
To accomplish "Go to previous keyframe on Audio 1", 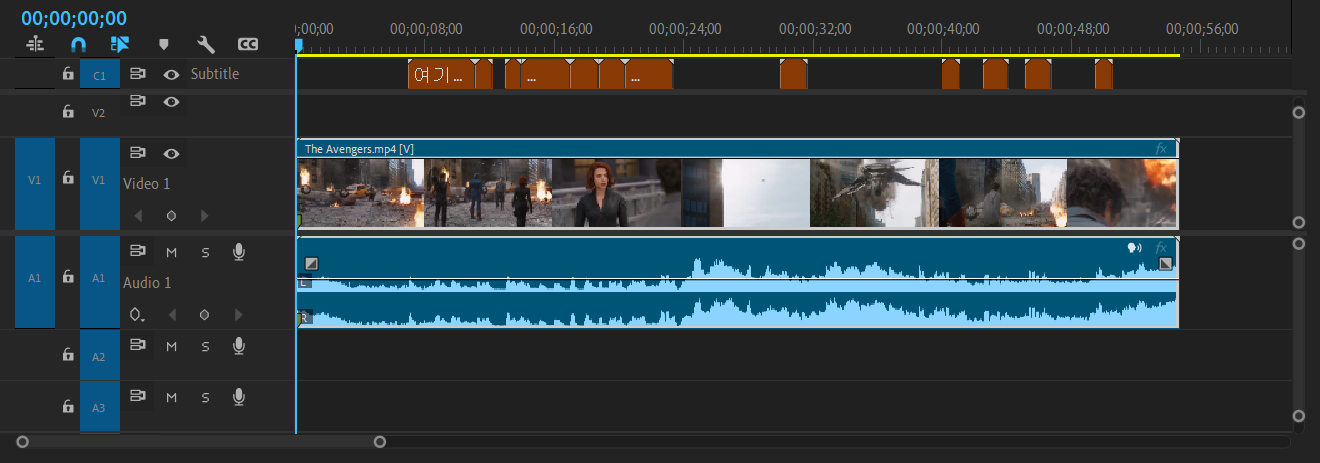I will click(x=171, y=315).
